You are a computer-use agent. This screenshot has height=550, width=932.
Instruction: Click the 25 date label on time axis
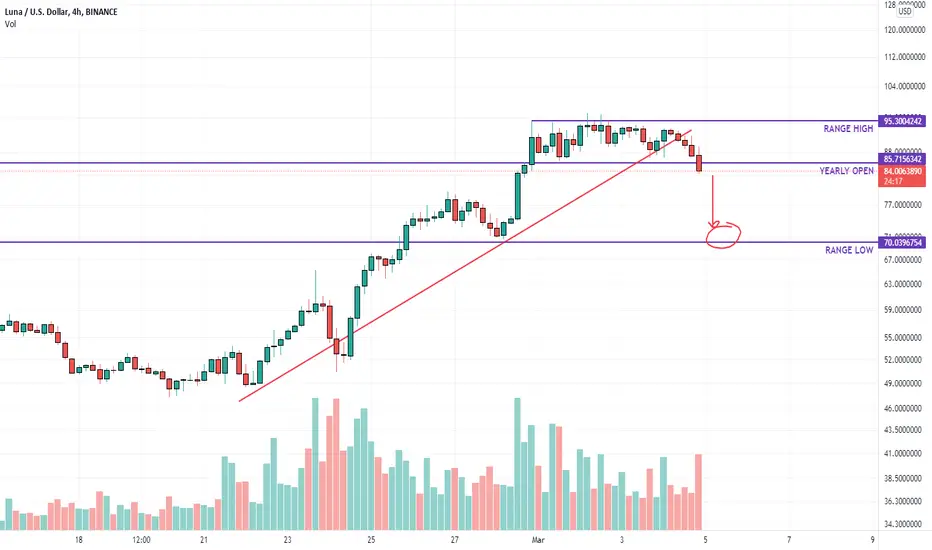pos(371,540)
